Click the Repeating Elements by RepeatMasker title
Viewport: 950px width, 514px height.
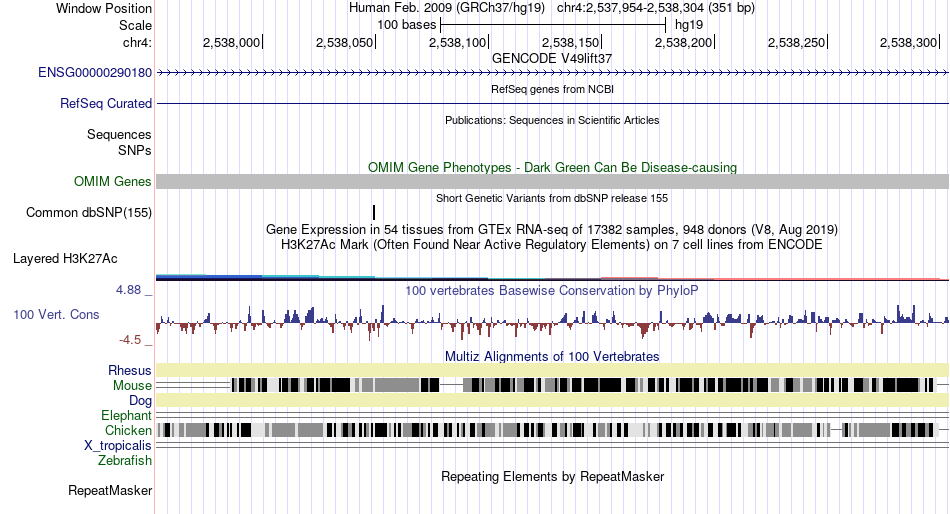coord(552,476)
